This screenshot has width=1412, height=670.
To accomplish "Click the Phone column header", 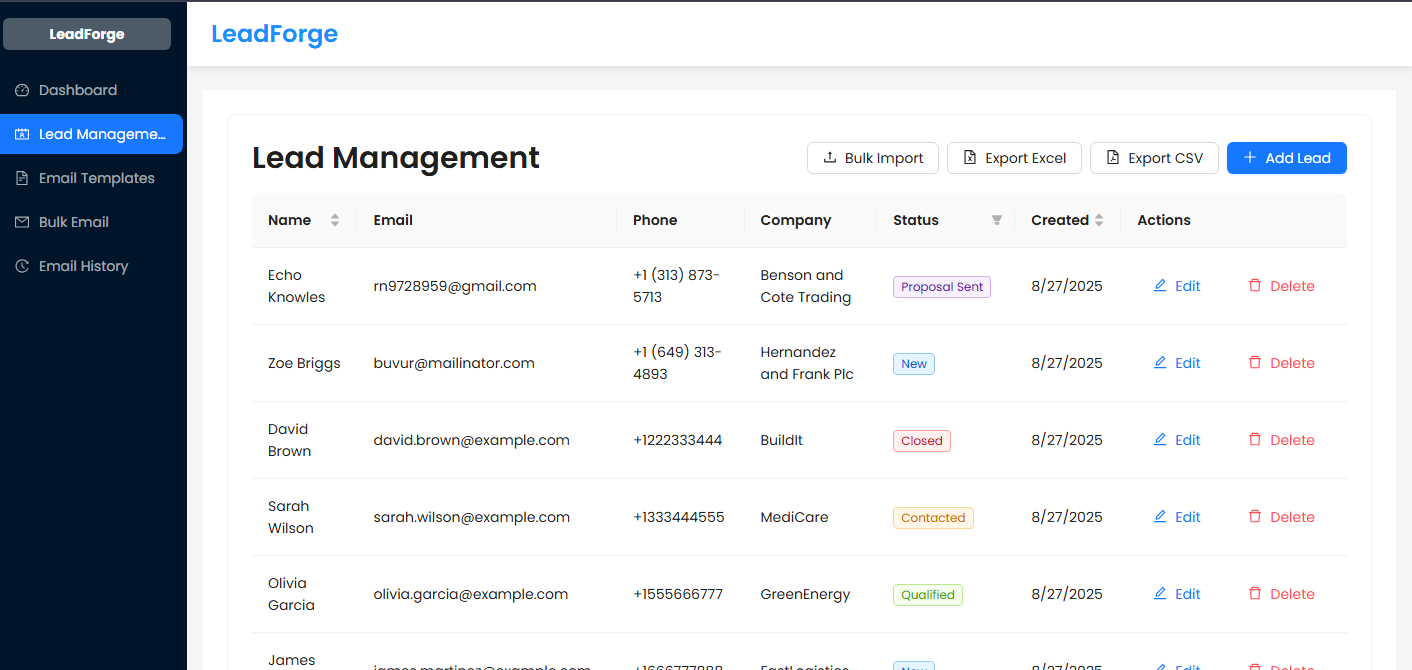I will click(681, 220).
